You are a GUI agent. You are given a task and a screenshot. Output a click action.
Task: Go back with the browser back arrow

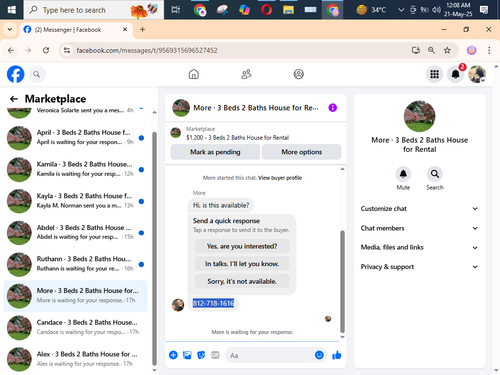[x=11, y=50]
